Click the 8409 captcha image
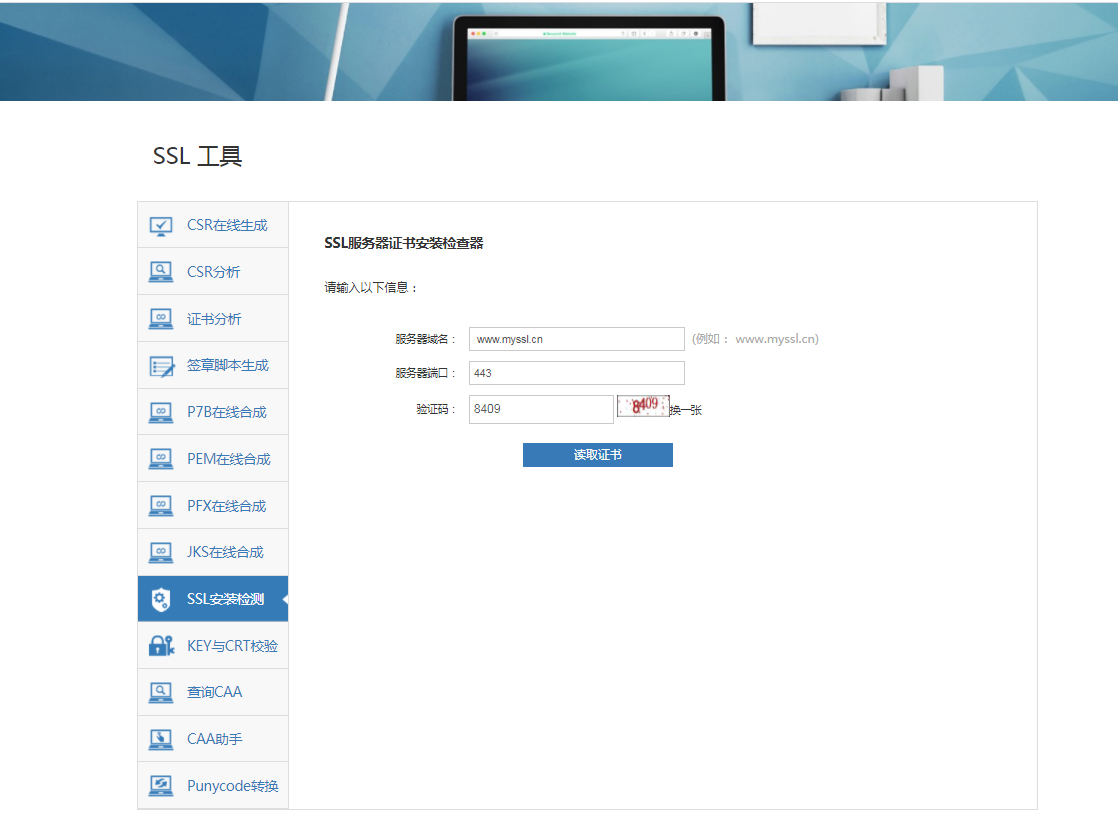 (x=643, y=406)
